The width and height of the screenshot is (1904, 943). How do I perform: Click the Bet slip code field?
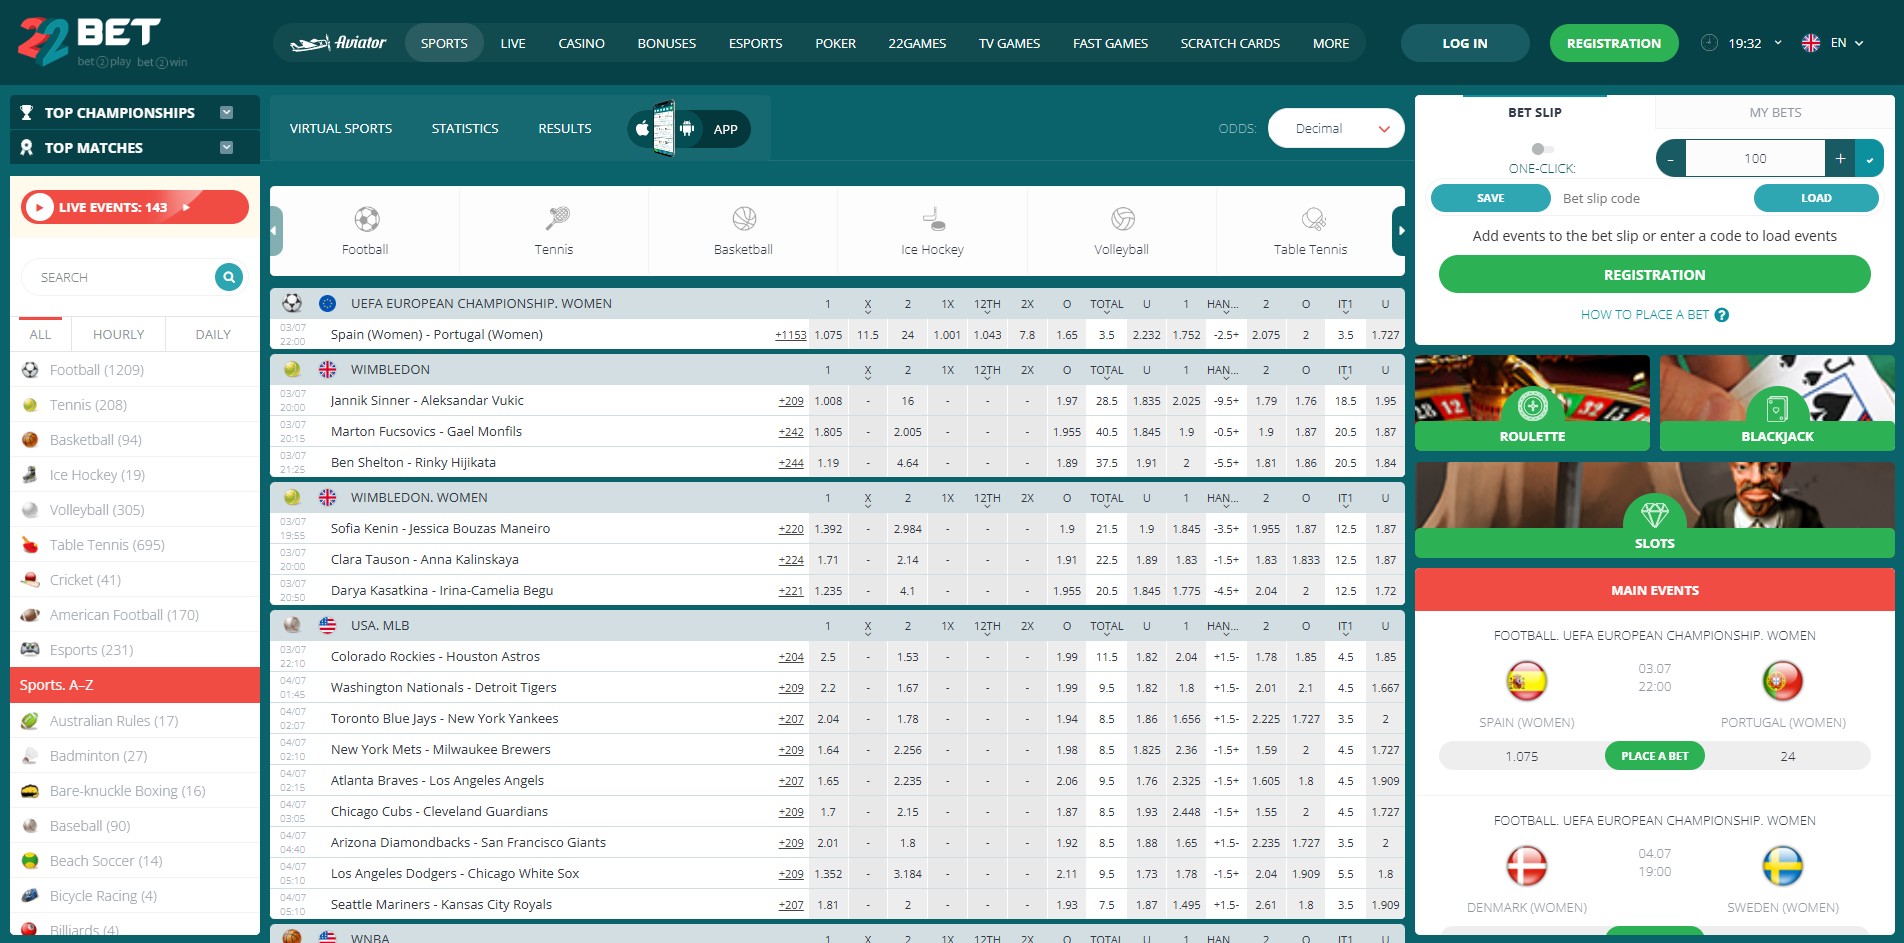click(x=1651, y=198)
